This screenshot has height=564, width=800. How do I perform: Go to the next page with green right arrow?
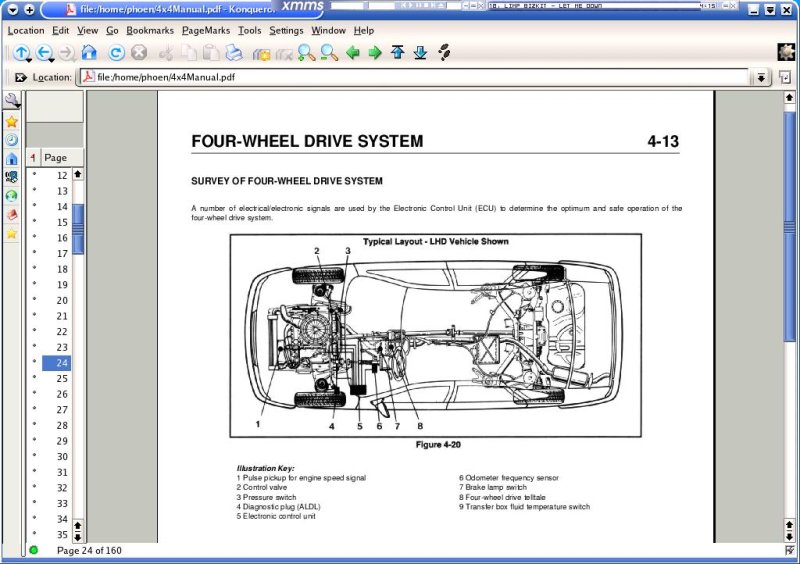pyautogui.click(x=375, y=53)
